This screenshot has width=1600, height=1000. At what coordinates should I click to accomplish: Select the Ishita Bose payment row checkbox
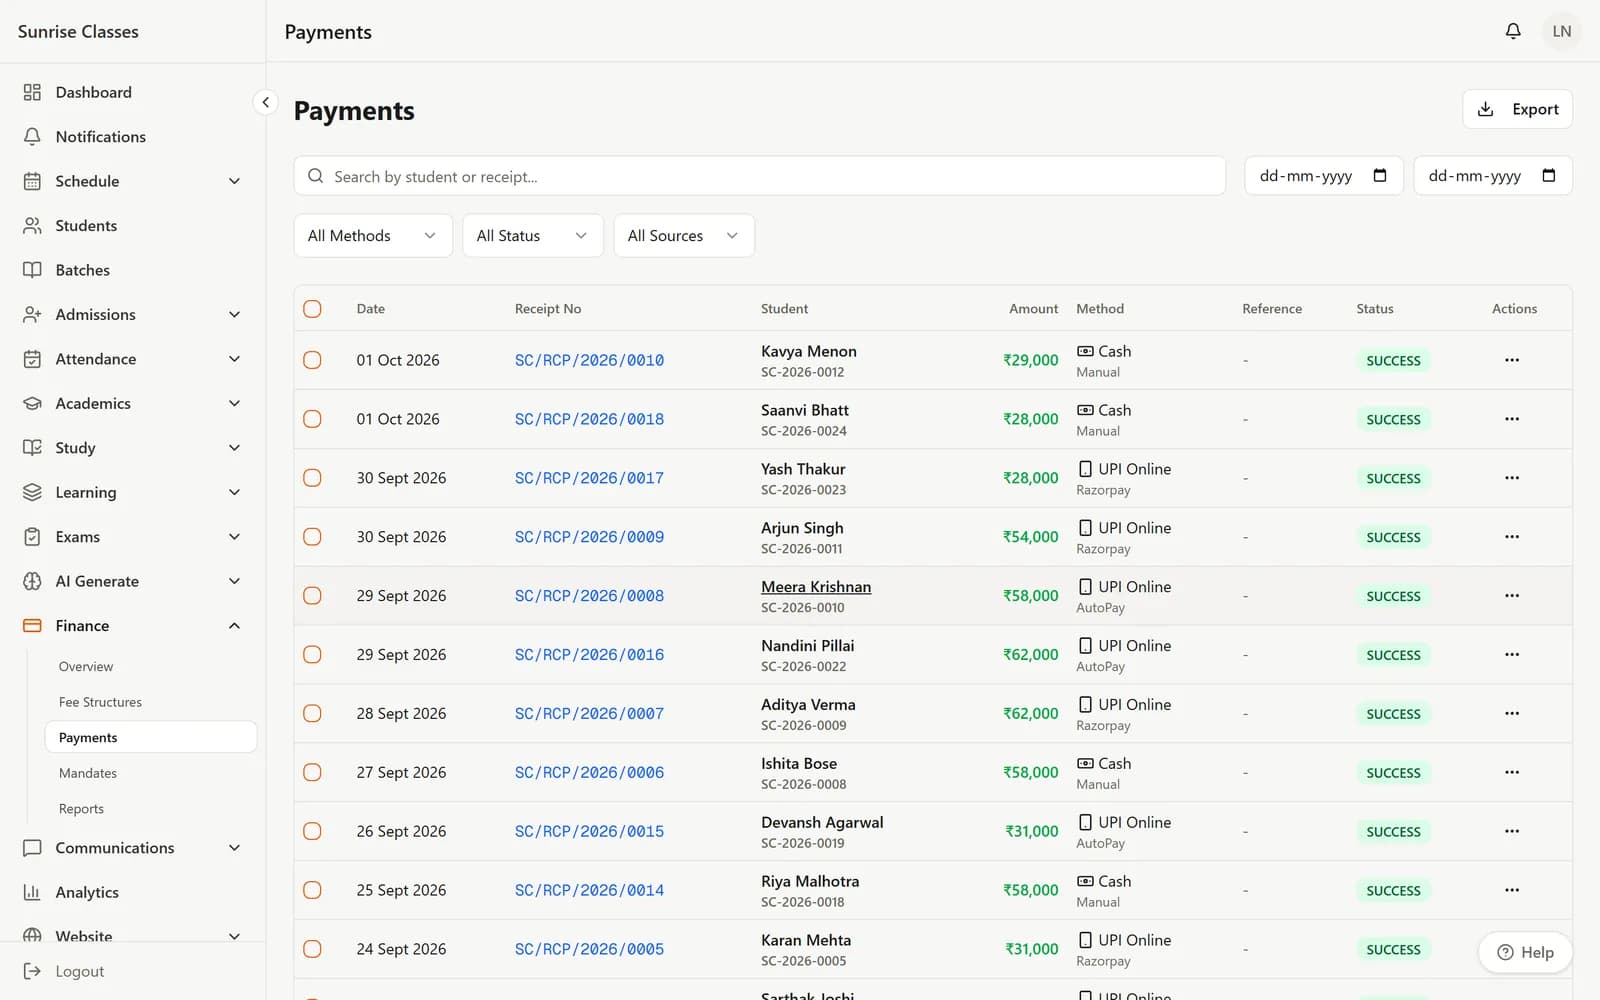click(x=312, y=773)
